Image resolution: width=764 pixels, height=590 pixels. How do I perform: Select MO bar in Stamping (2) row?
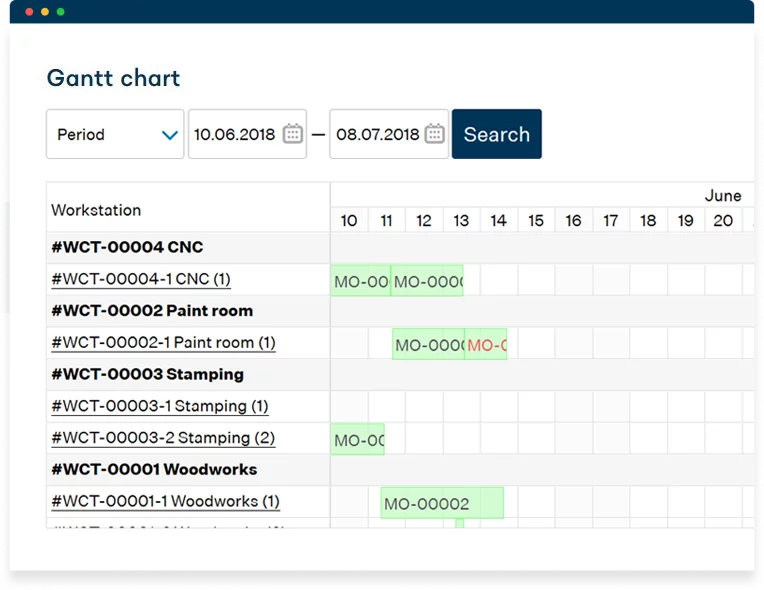(358, 439)
